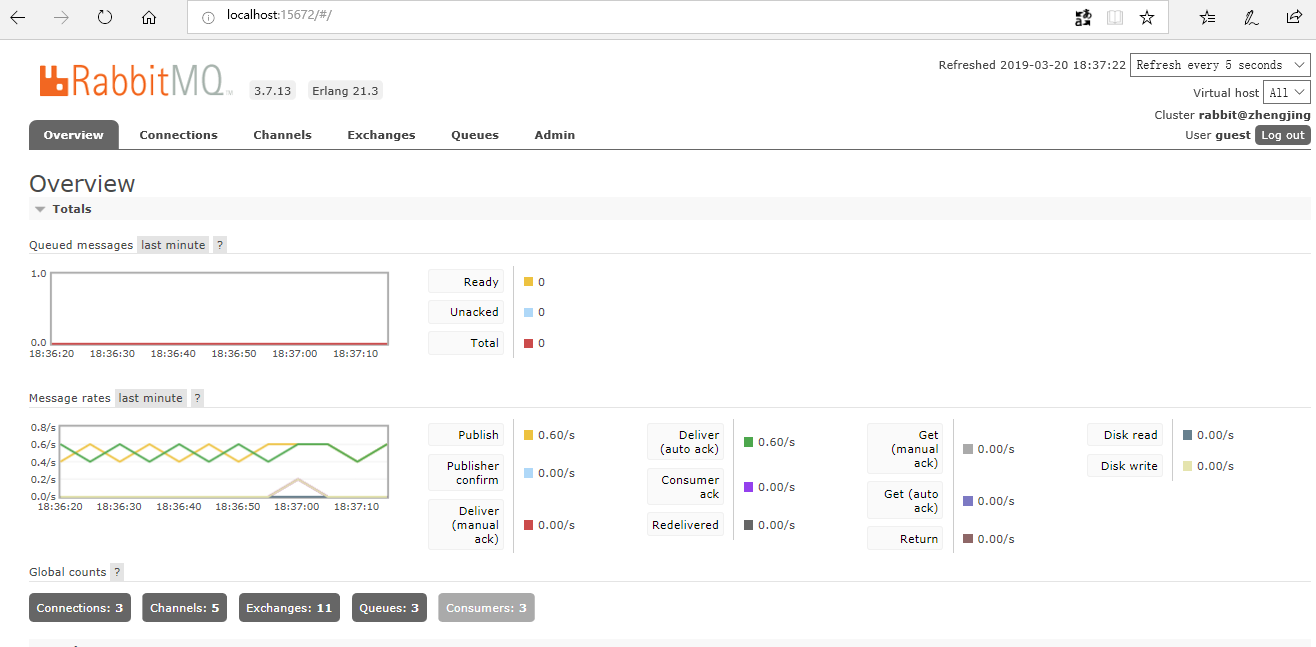Click the share page icon
The image size is (1316, 647).
pyautogui.click(x=1293, y=17)
